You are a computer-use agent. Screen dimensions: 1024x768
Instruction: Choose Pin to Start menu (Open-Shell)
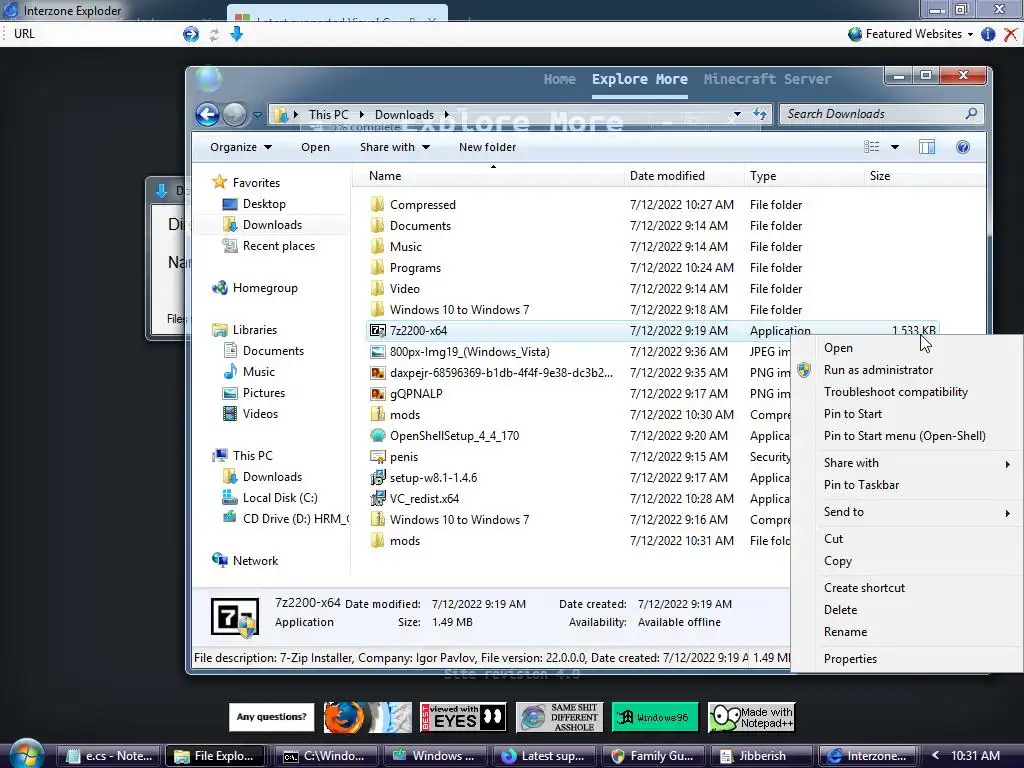[x=906, y=436]
